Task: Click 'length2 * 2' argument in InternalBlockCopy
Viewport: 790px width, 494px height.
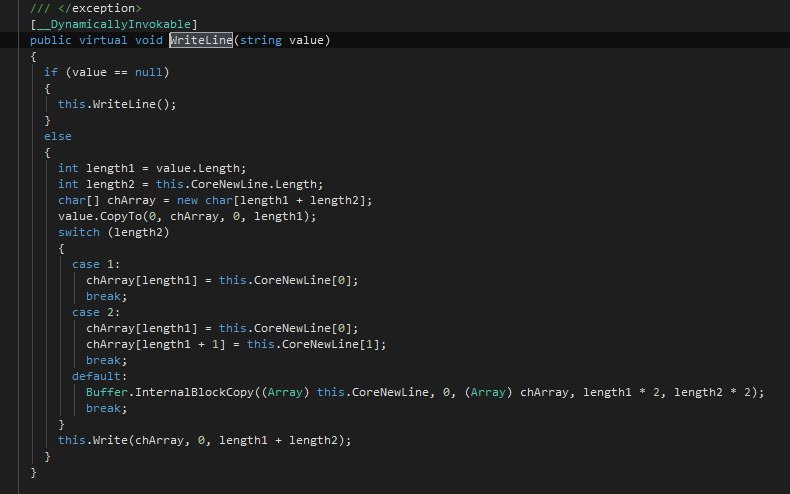Action: click(712, 392)
